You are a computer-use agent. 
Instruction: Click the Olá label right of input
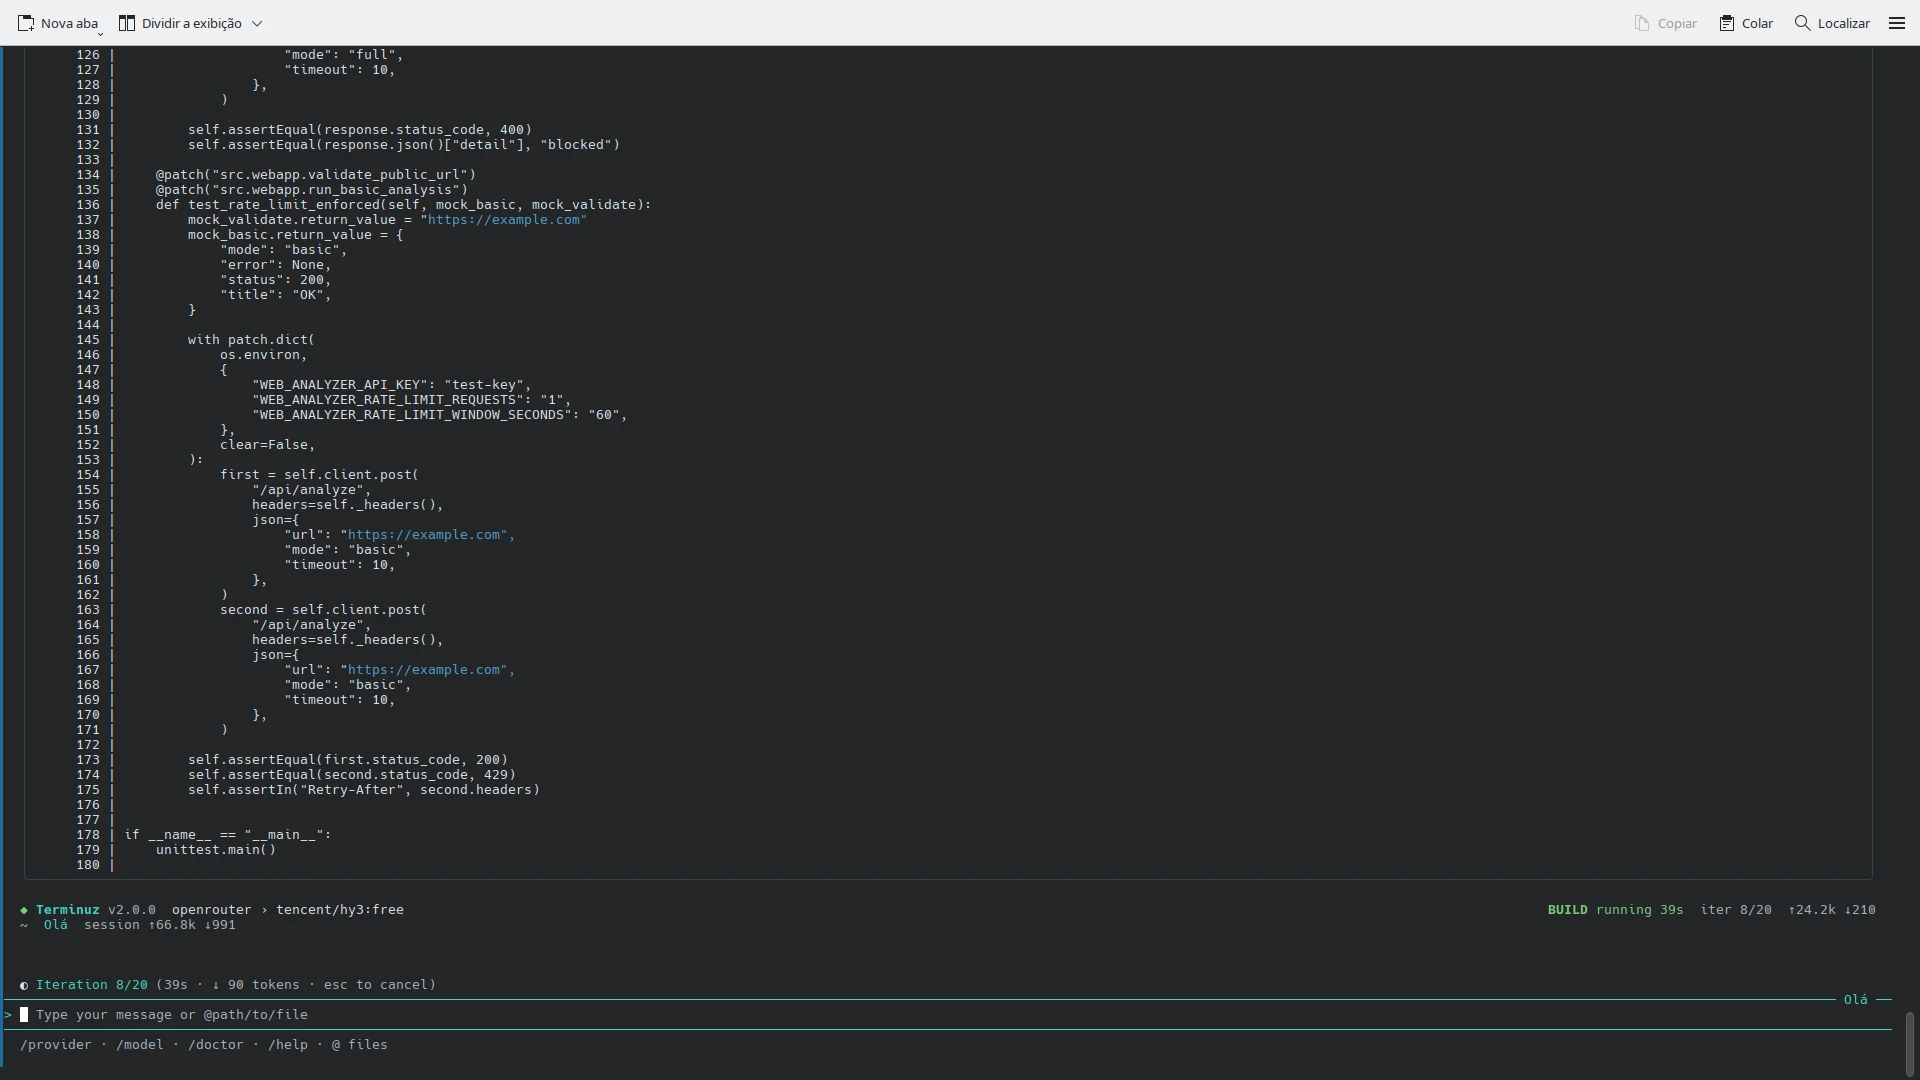(1856, 999)
